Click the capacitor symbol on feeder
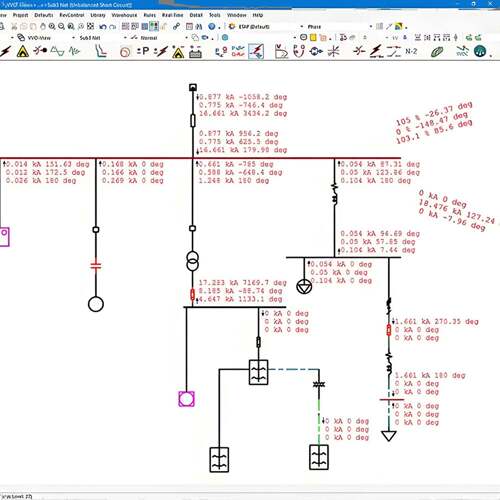The height and width of the screenshot is (500, 500). pyautogui.click(x=96, y=266)
